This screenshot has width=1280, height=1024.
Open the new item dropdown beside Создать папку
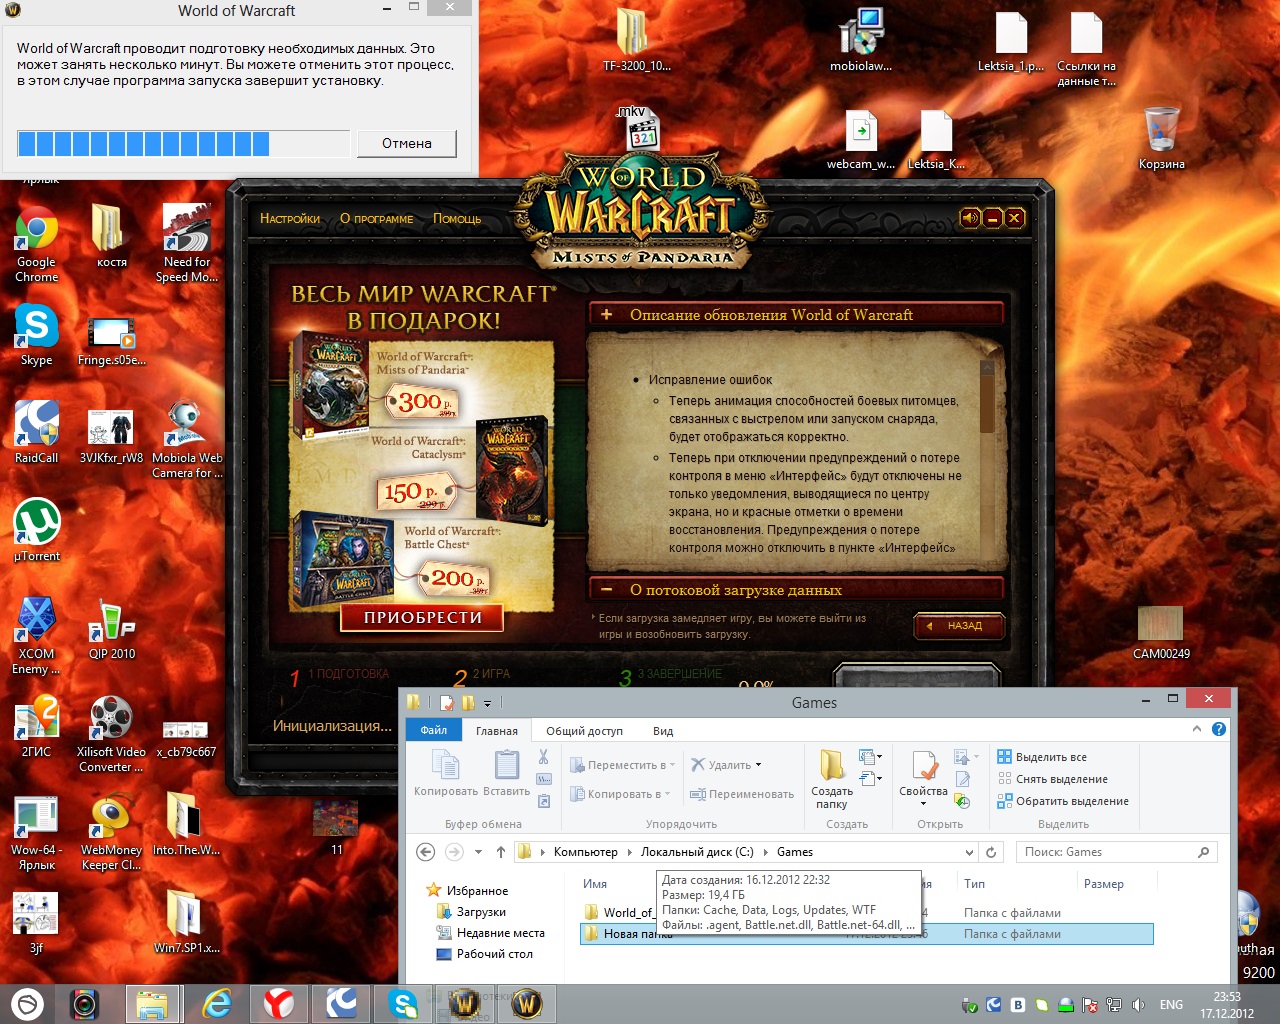[x=869, y=757]
